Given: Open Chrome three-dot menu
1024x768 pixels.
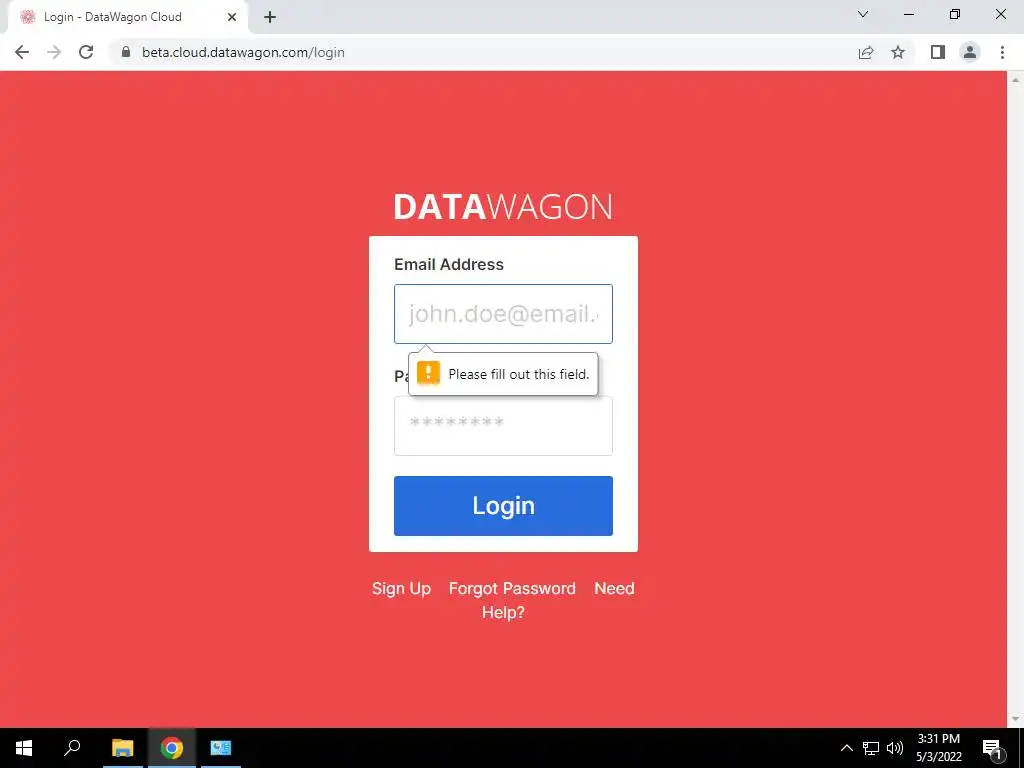Looking at the screenshot, I should coord(1002,52).
